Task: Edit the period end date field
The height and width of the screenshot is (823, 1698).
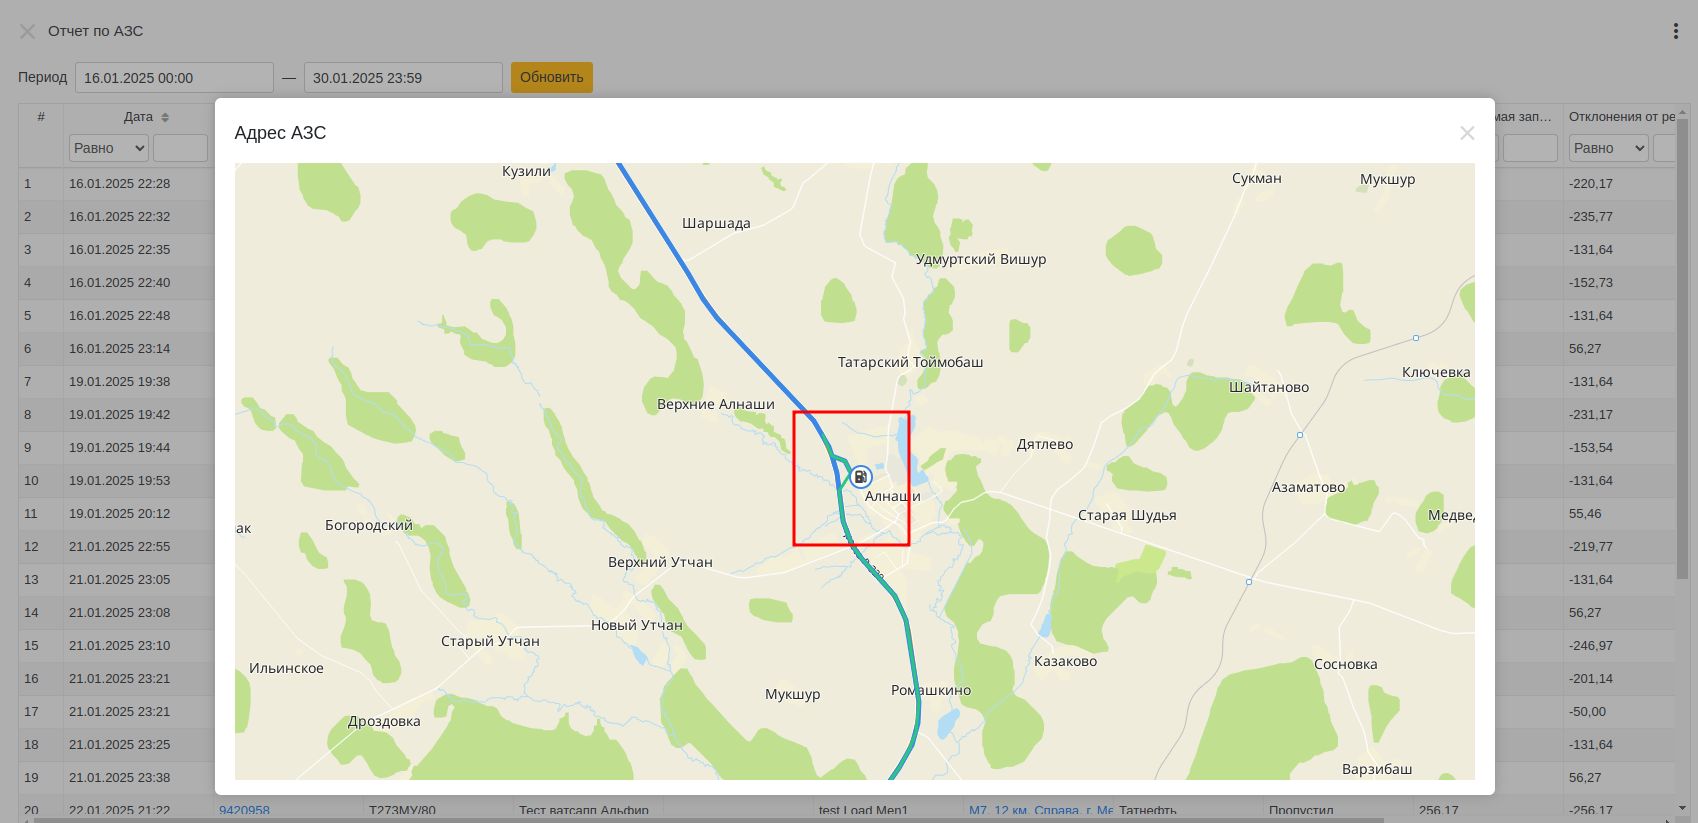Action: click(403, 77)
